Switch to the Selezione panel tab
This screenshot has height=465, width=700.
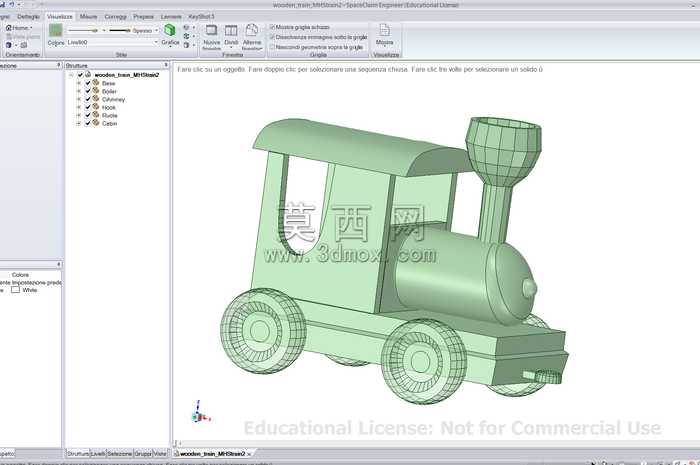pyautogui.click(x=120, y=453)
